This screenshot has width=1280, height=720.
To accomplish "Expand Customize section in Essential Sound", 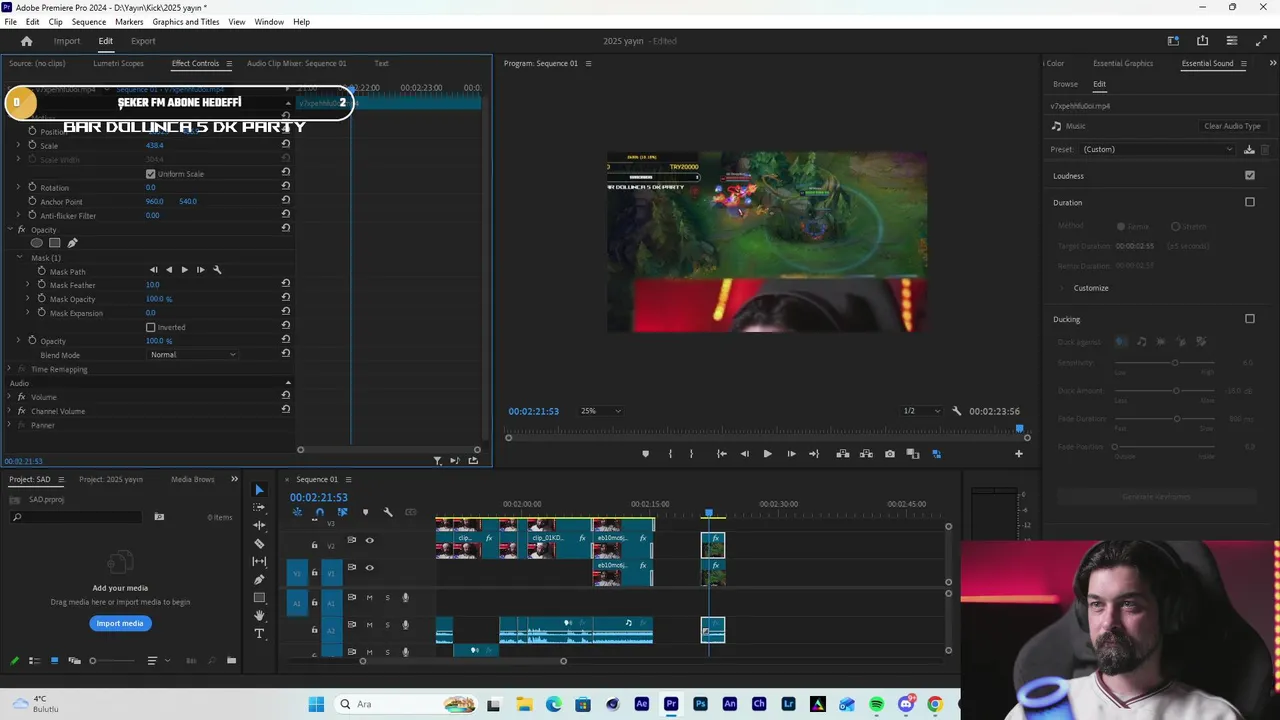I will click(1063, 288).
